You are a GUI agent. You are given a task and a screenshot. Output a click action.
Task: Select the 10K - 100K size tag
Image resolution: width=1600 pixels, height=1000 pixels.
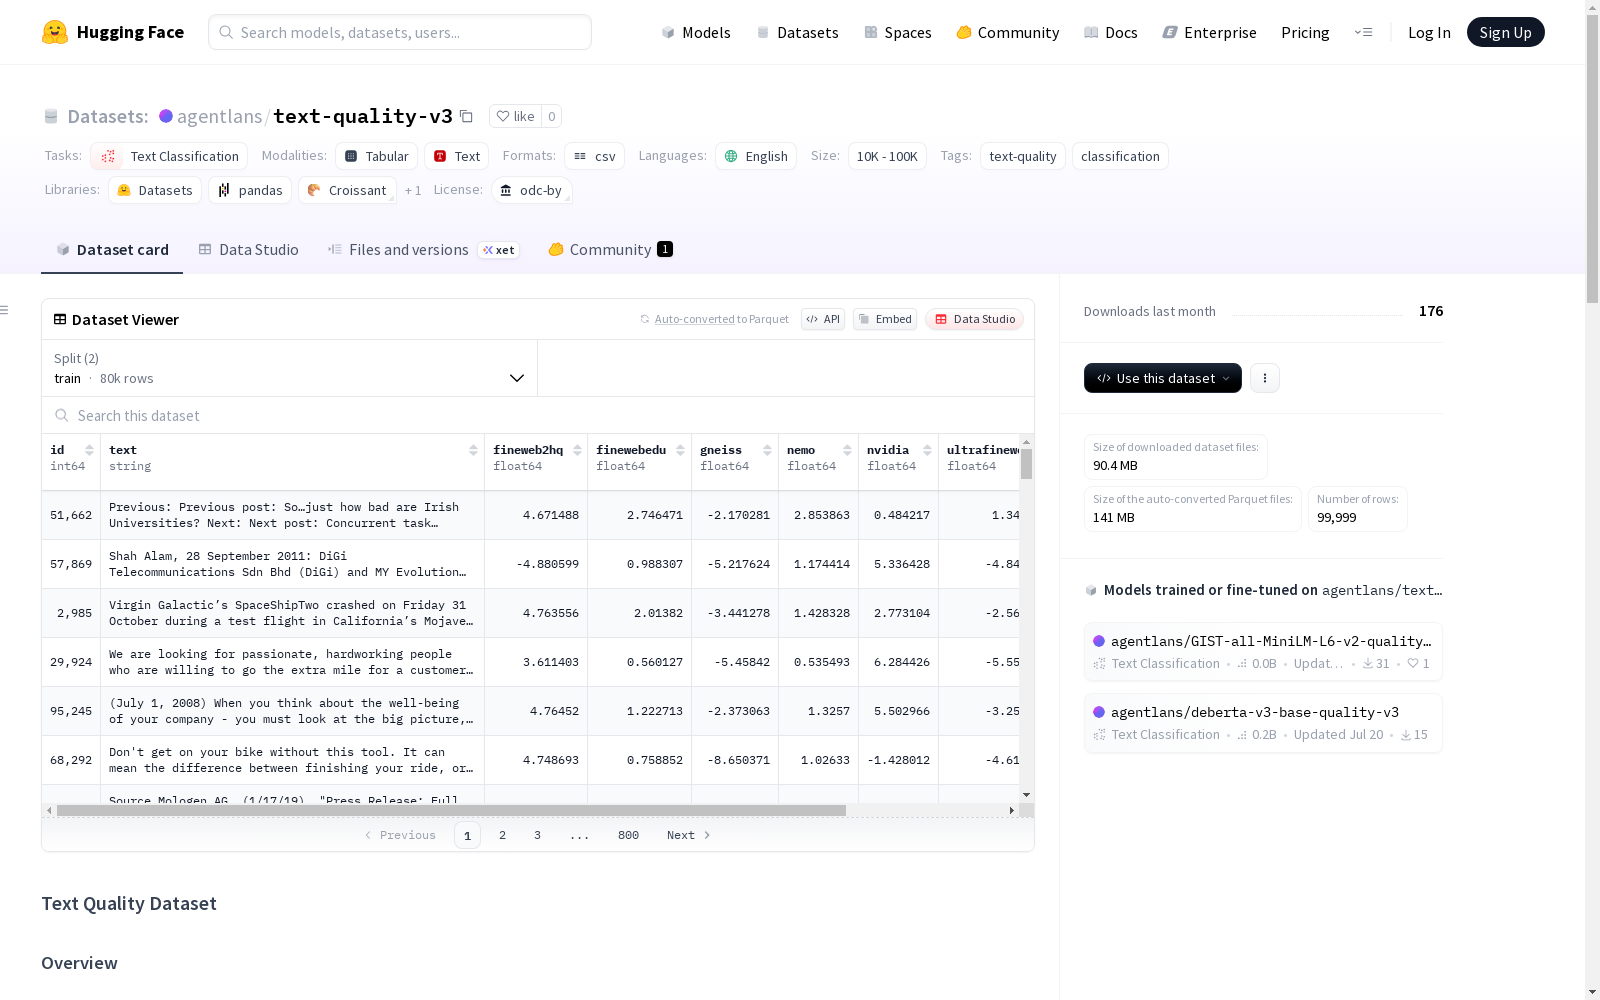887,156
